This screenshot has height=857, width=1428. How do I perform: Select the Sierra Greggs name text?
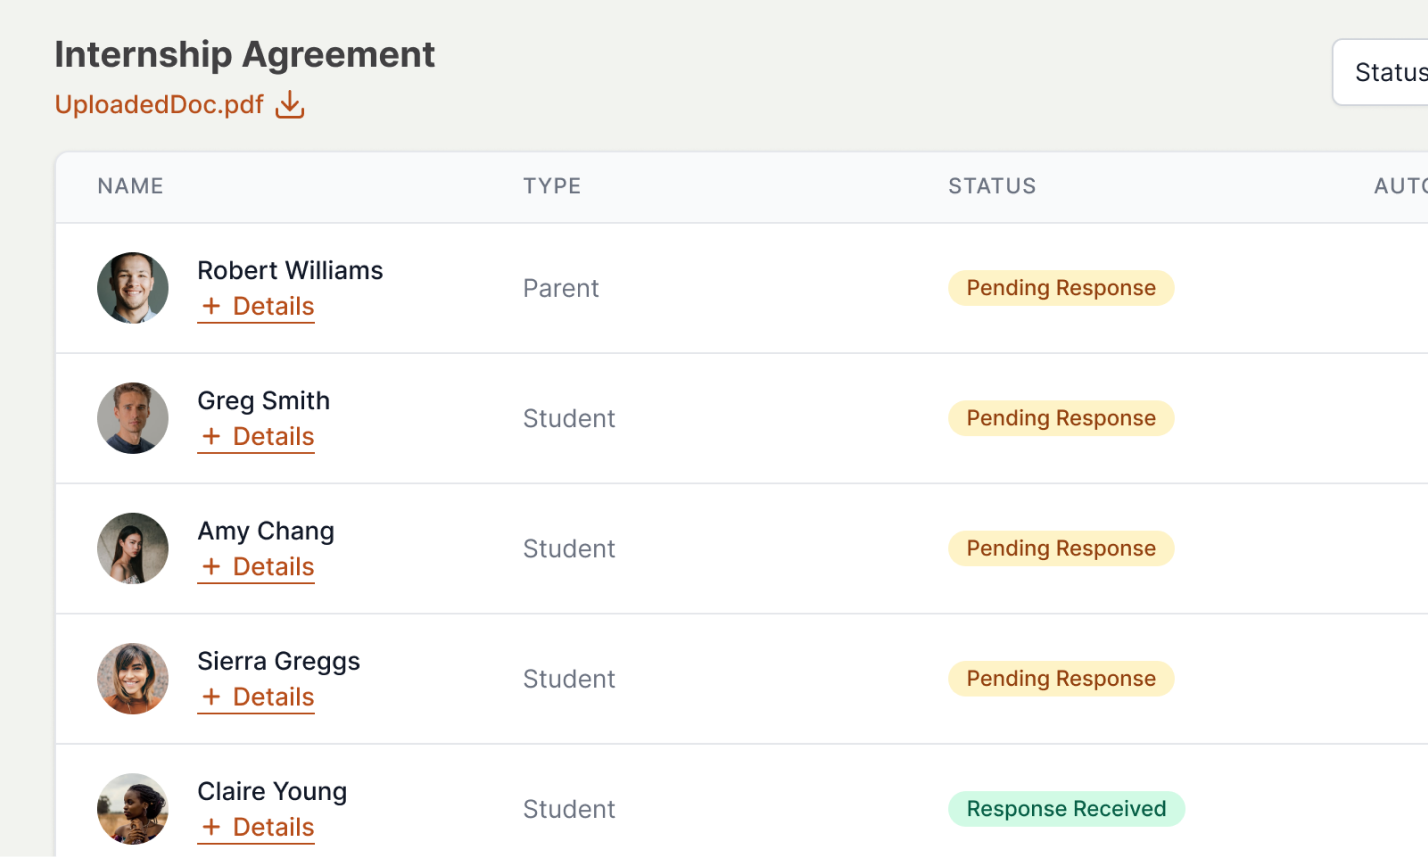(278, 661)
